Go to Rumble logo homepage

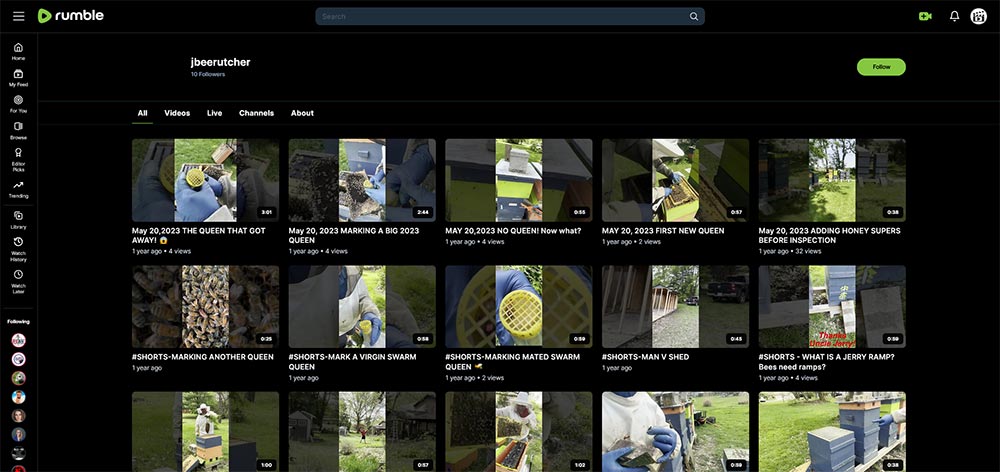[x=71, y=16]
